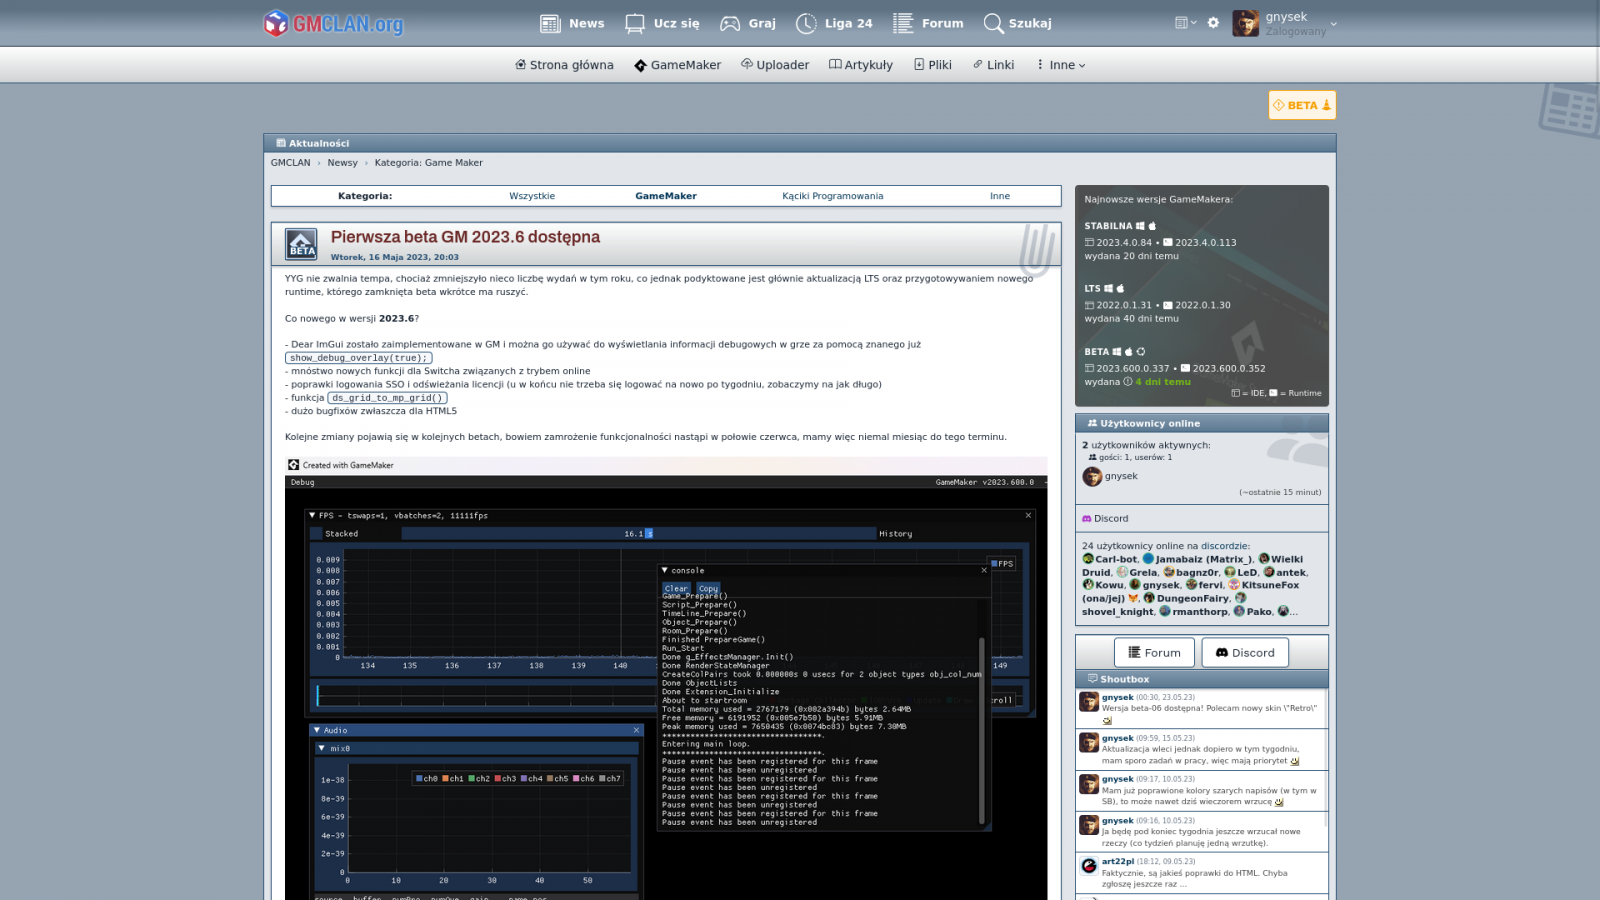Click the History slider in FPS panel

pyautogui.click(x=638, y=534)
